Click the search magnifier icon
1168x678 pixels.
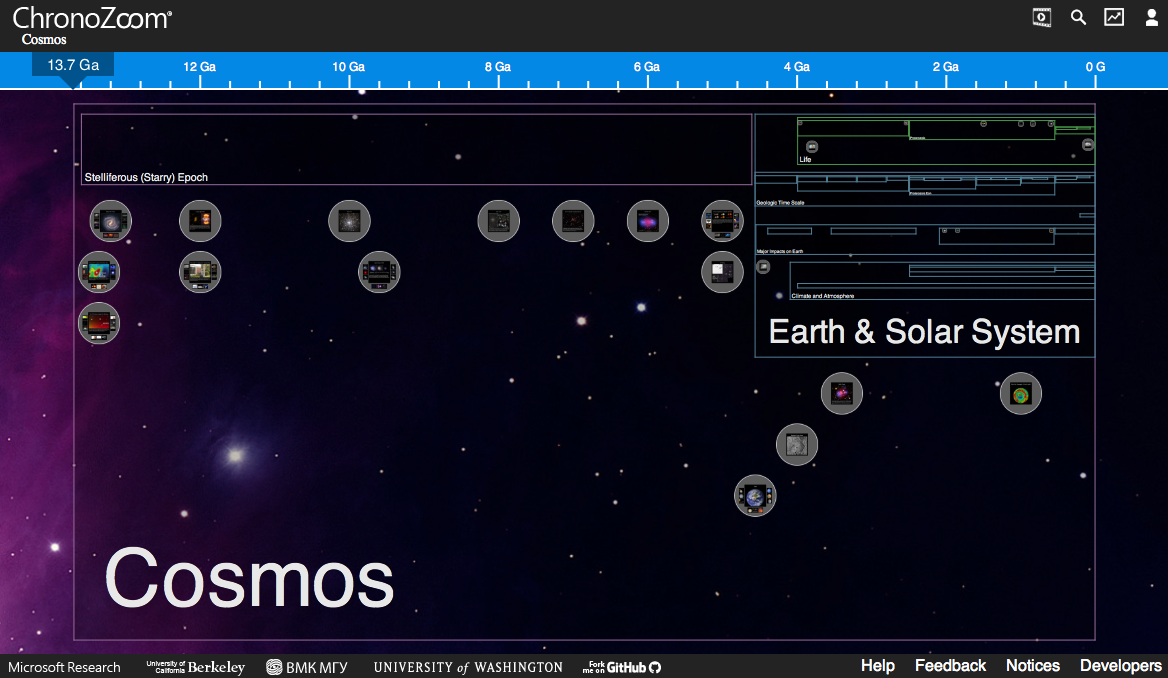[x=1078, y=17]
